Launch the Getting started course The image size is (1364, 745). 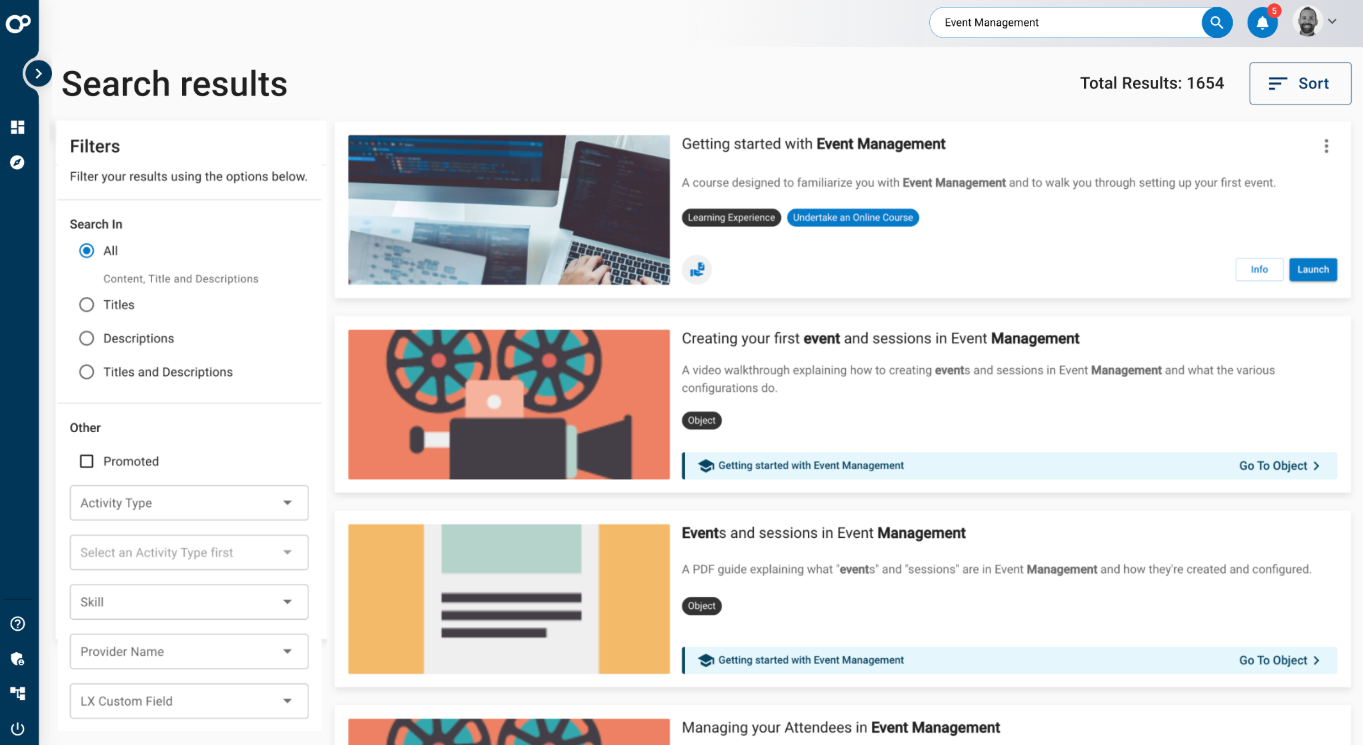[1312, 270]
